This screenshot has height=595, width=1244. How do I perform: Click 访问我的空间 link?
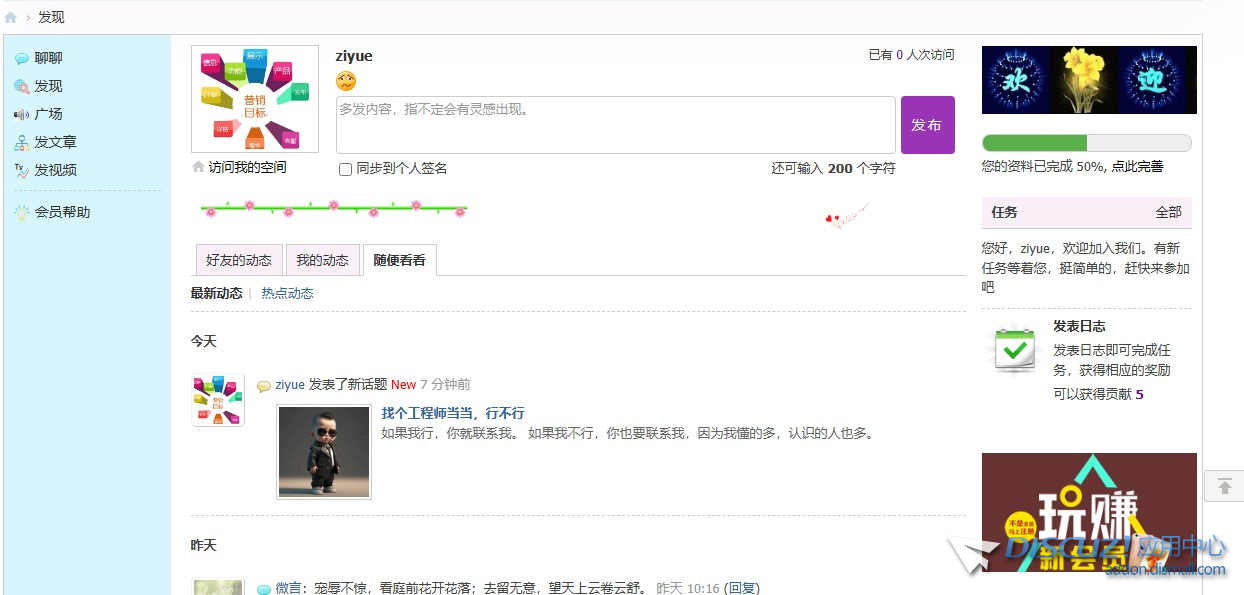(x=247, y=168)
